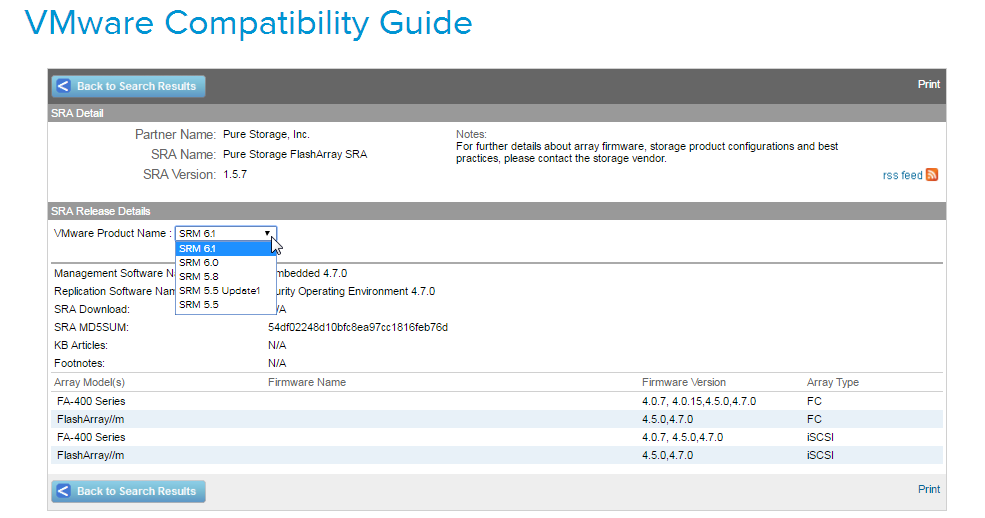This screenshot has height=518, width=985.
Task: Click the SRA Version value 1.5.7
Action: (x=235, y=175)
